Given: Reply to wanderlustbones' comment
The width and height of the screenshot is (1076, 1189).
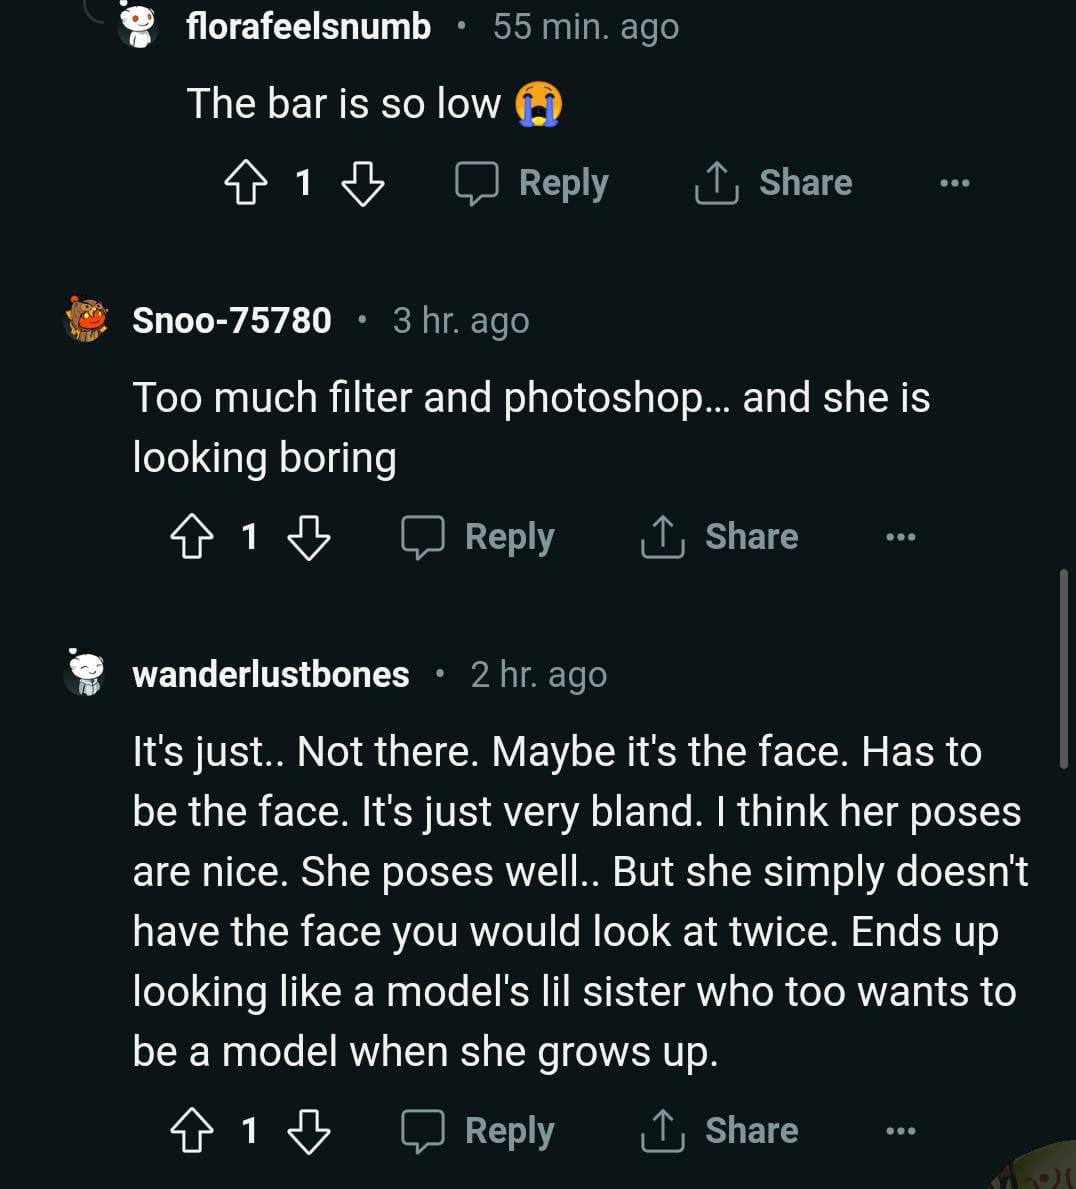Looking at the screenshot, I should [x=478, y=1132].
